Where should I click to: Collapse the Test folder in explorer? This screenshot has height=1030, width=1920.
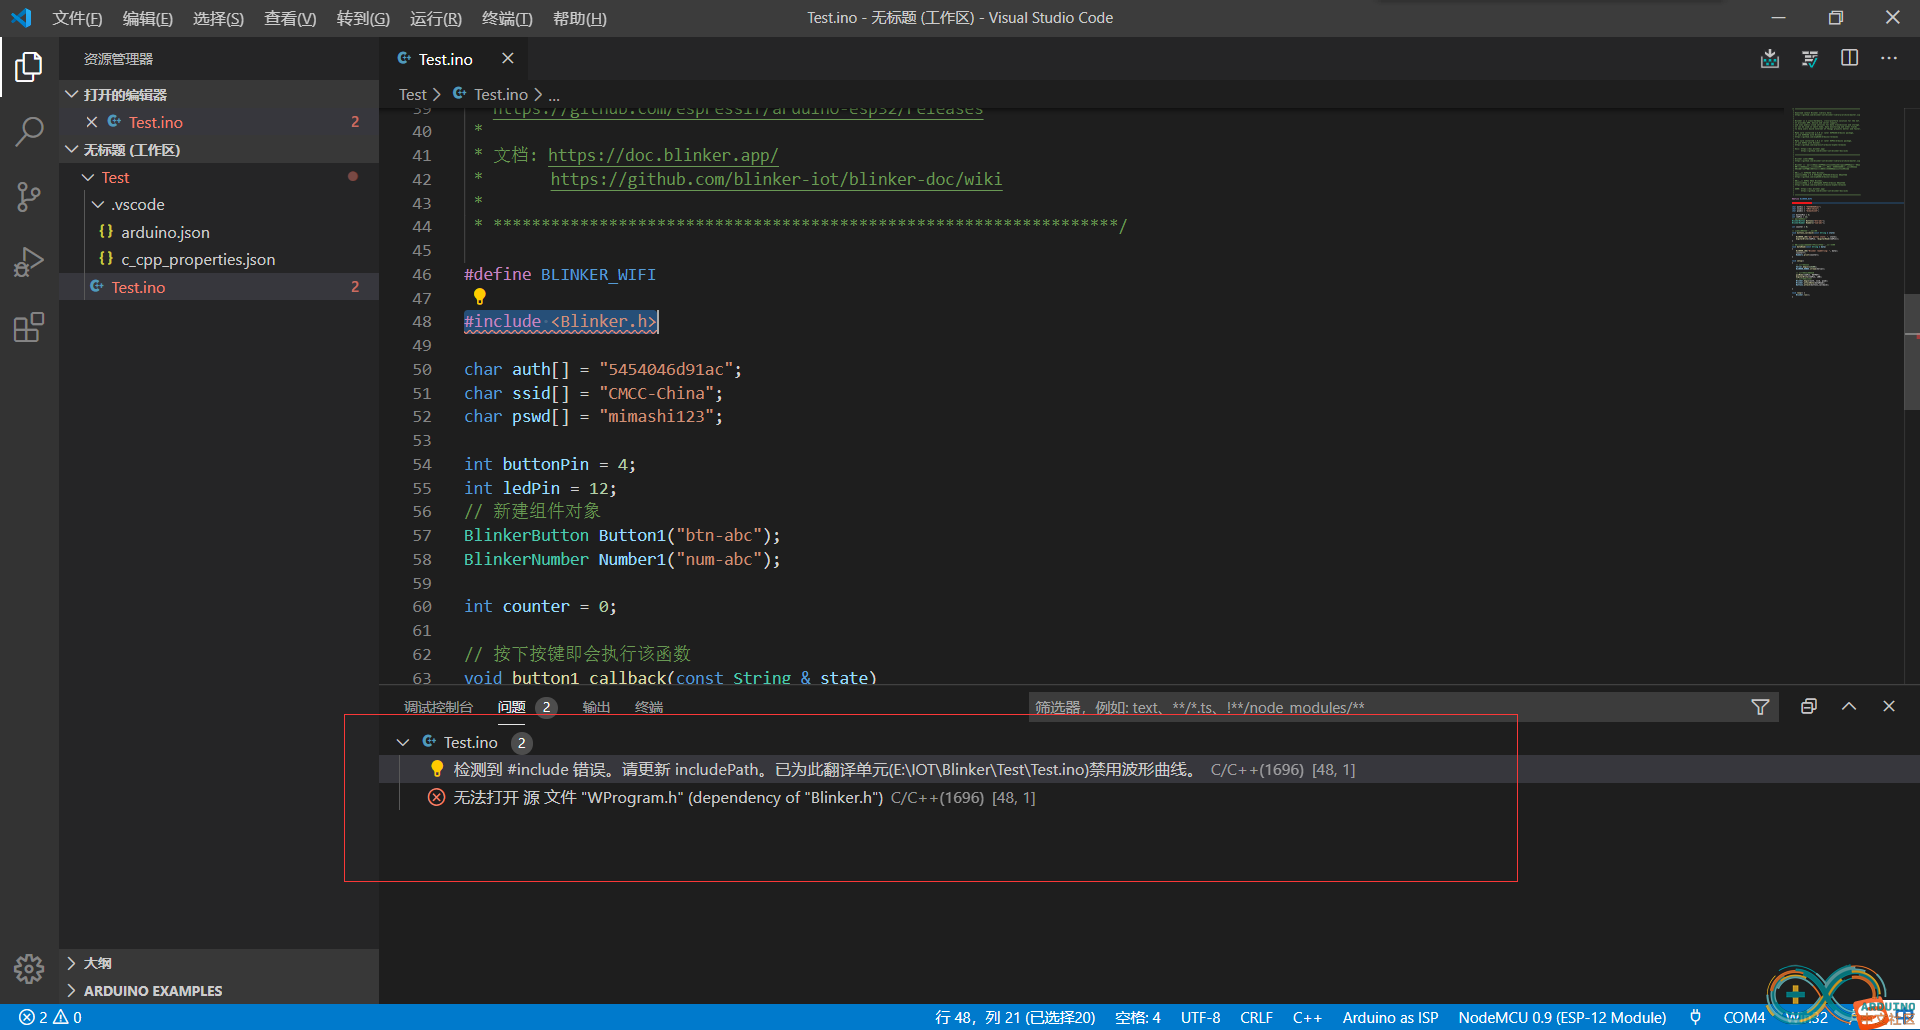pos(88,177)
